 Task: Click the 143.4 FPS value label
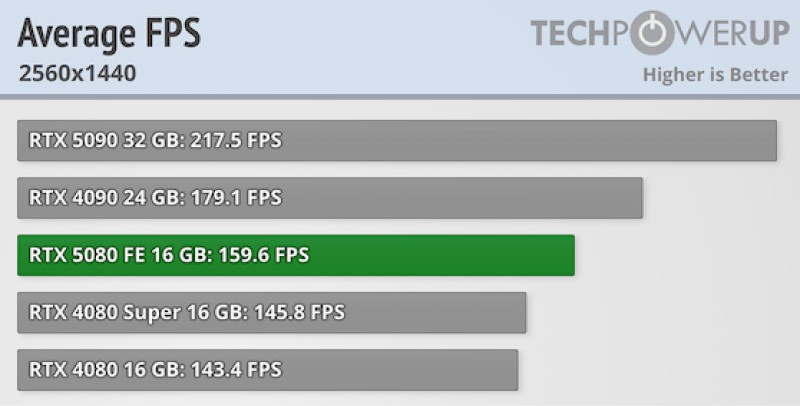click(x=236, y=370)
